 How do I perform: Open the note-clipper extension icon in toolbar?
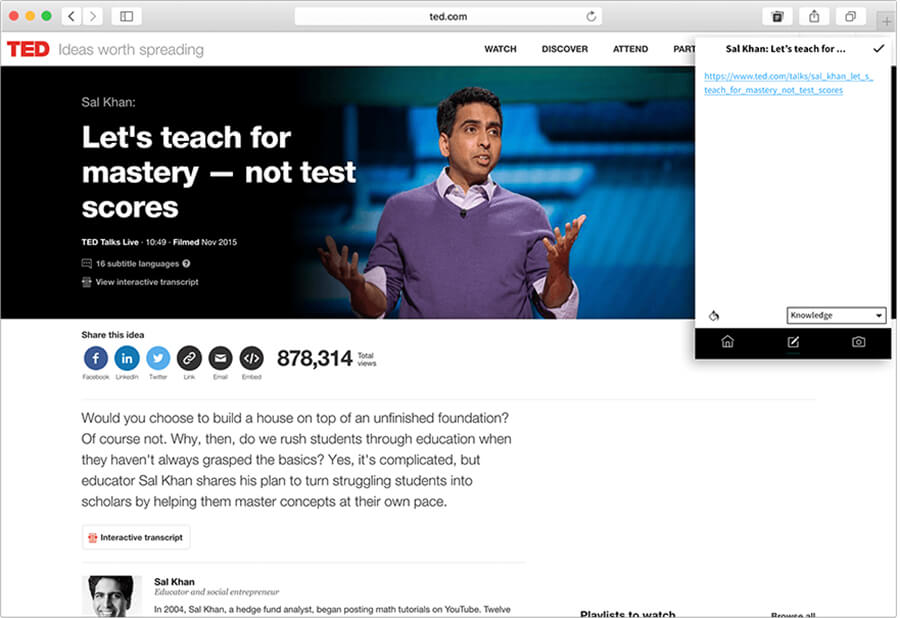pyautogui.click(x=777, y=16)
